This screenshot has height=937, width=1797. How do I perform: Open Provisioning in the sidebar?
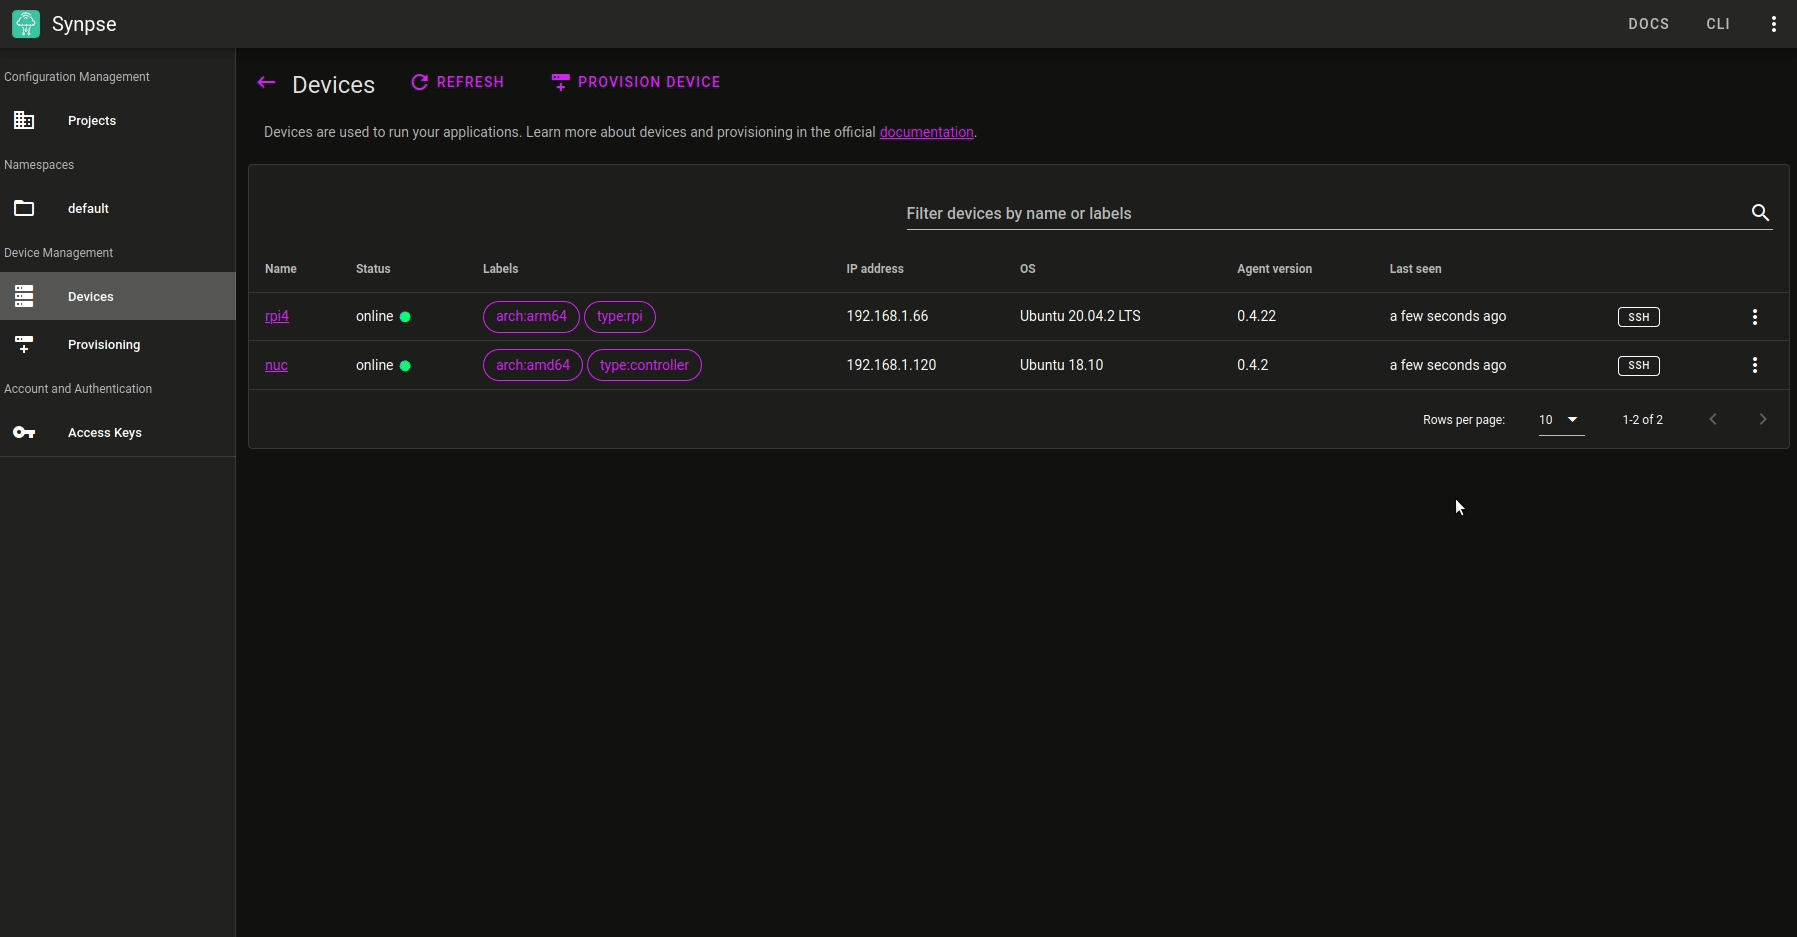click(x=104, y=345)
